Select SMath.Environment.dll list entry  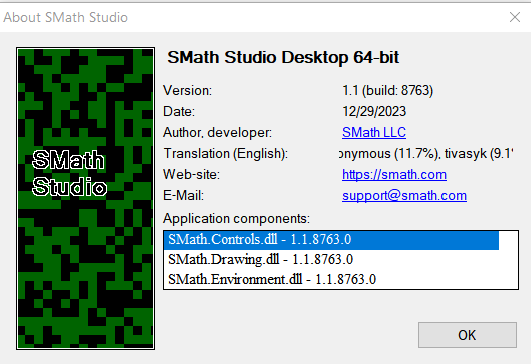click(x=331, y=279)
